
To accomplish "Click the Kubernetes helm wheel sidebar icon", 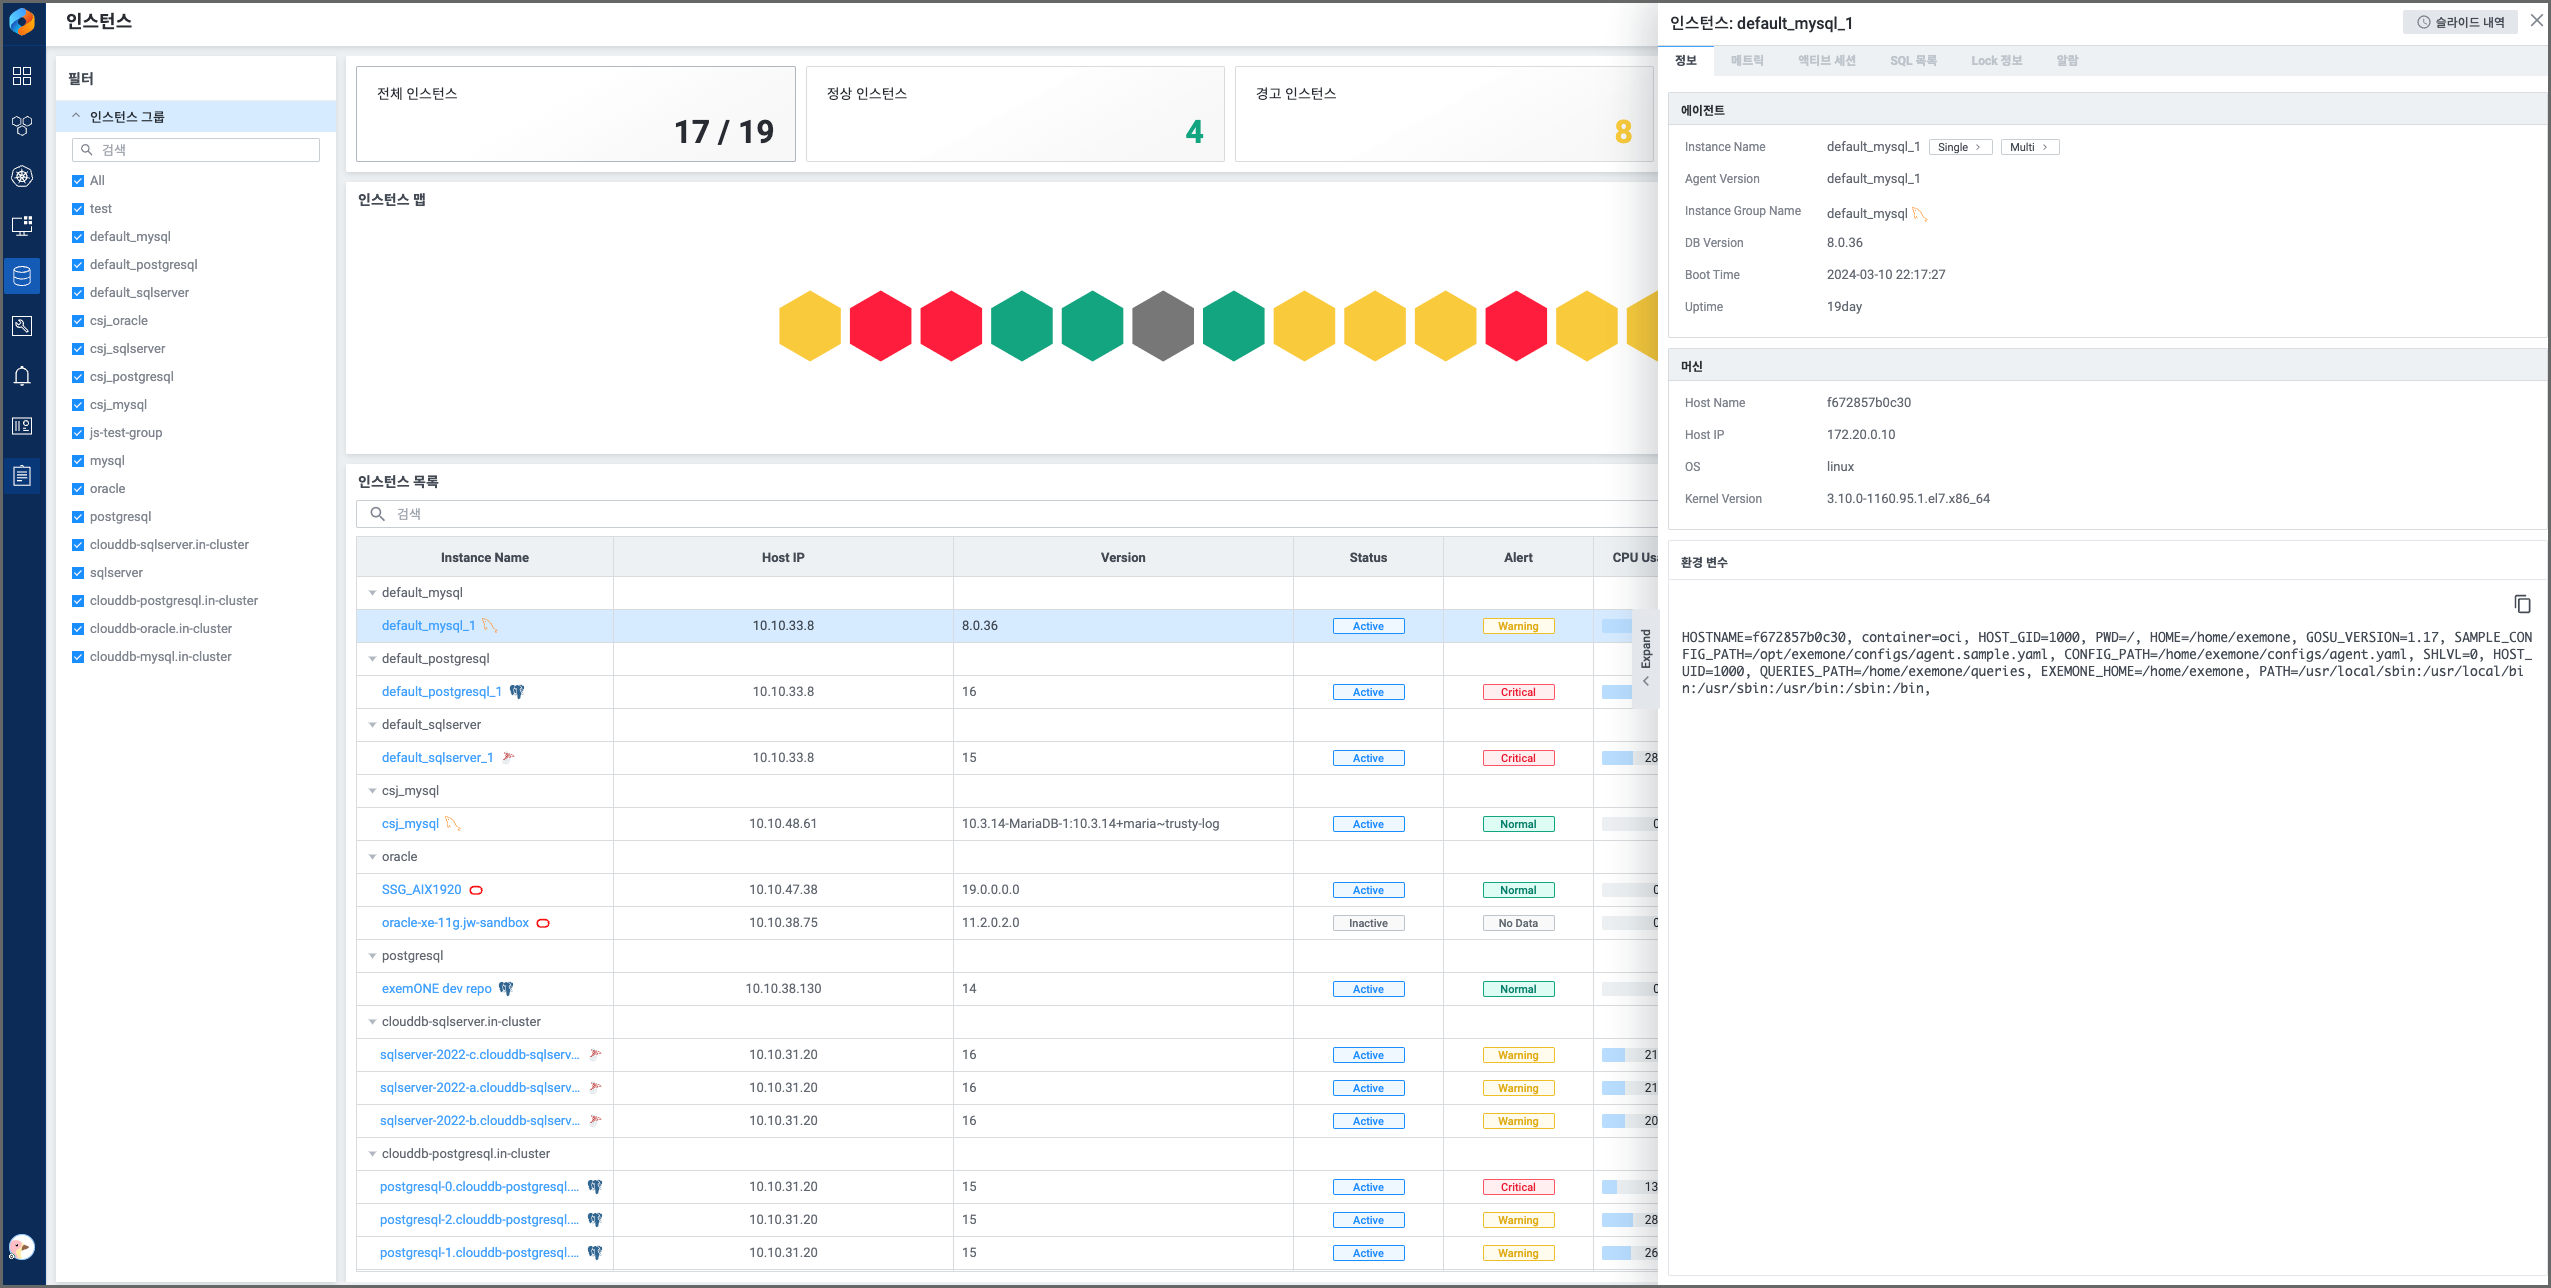I will (22, 176).
